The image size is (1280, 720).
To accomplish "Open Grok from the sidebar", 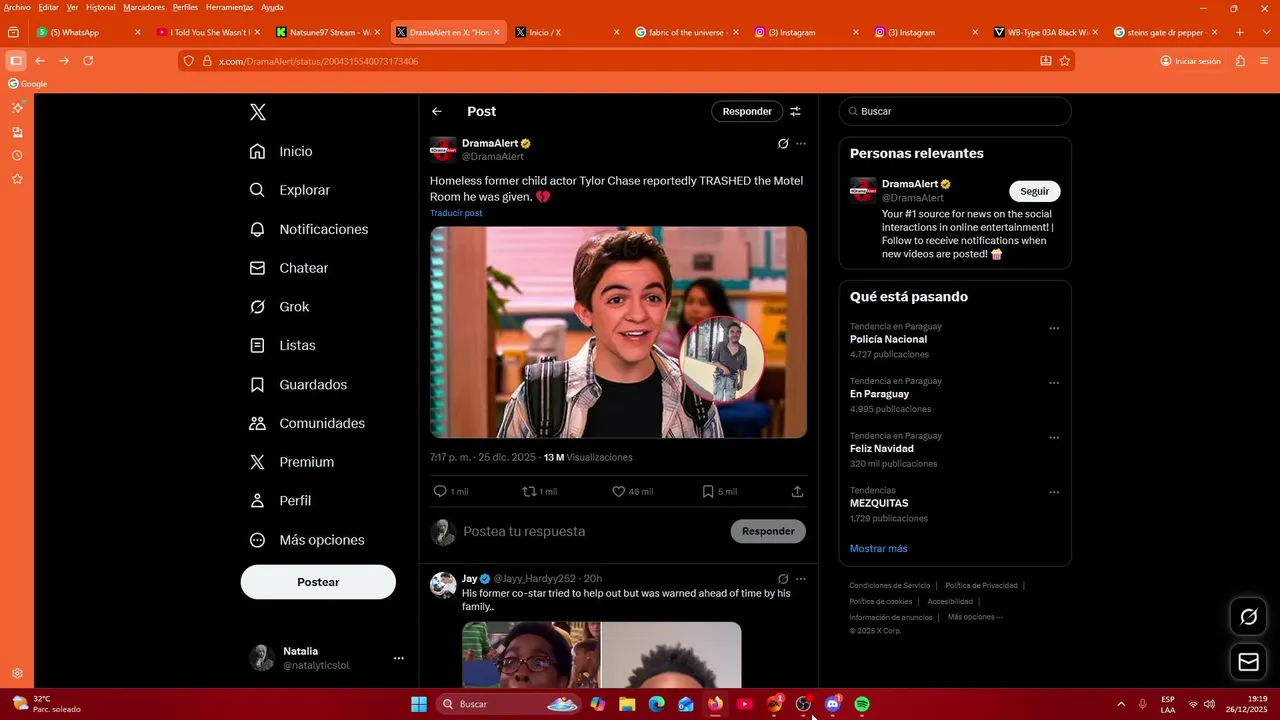I will pos(279,307).
